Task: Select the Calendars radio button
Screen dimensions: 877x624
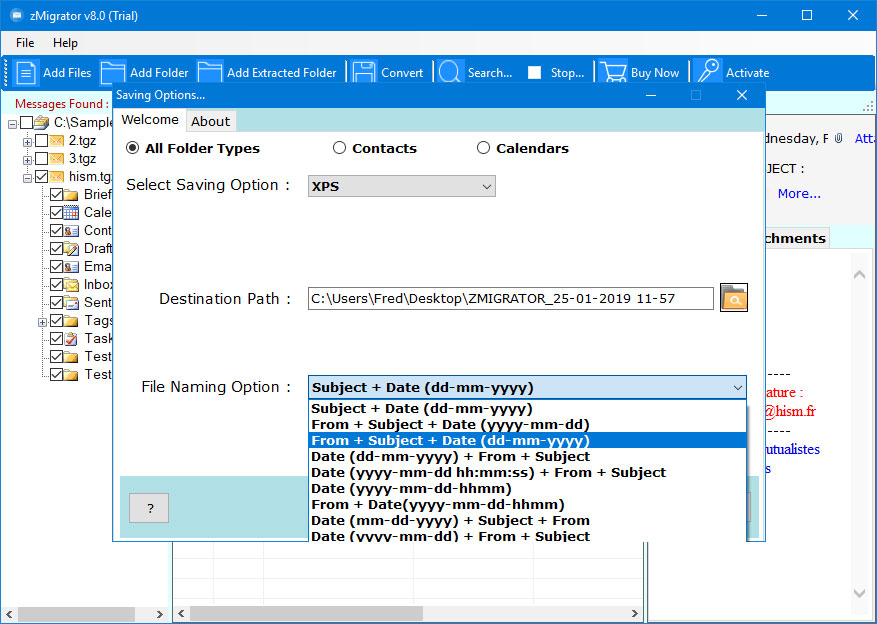Action: point(483,148)
